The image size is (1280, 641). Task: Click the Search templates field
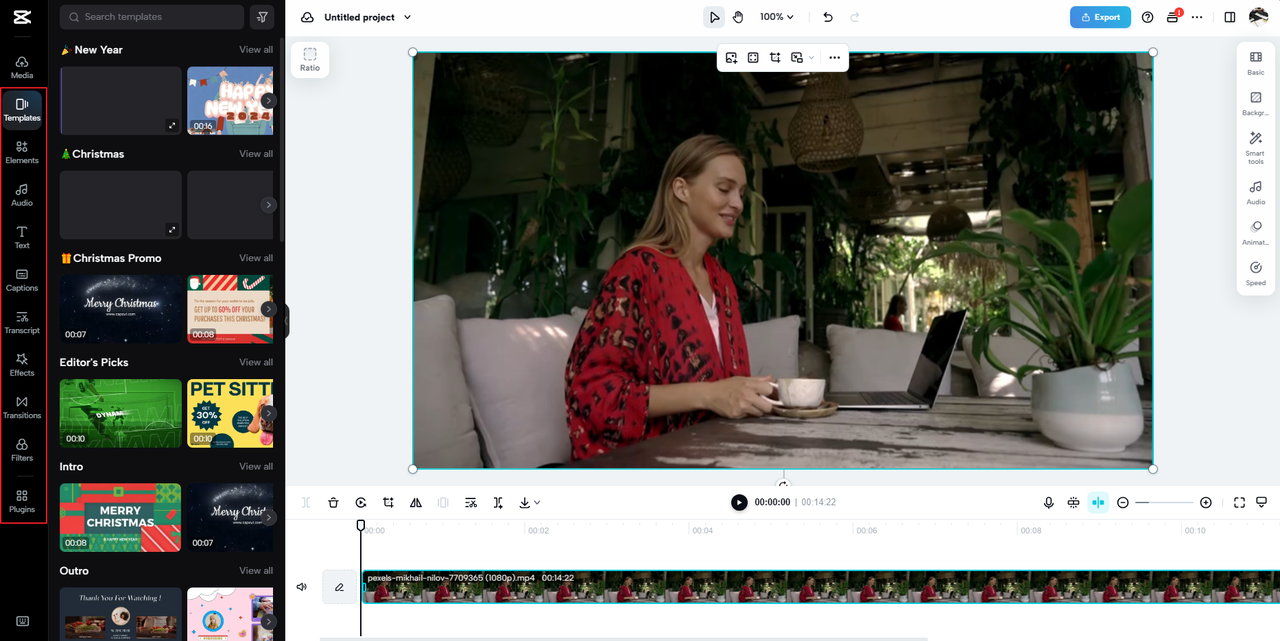(152, 17)
